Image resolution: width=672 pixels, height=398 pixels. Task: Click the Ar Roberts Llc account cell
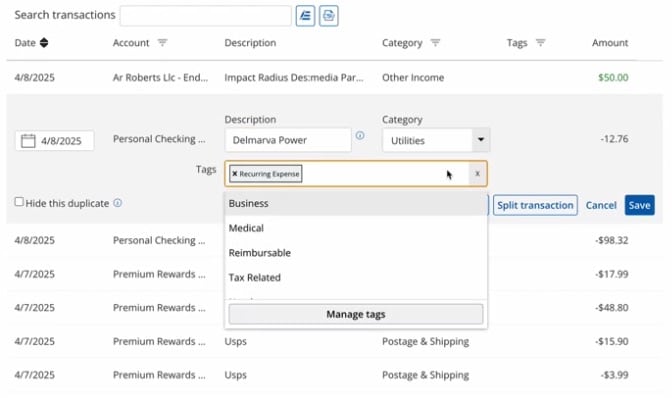(x=160, y=78)
